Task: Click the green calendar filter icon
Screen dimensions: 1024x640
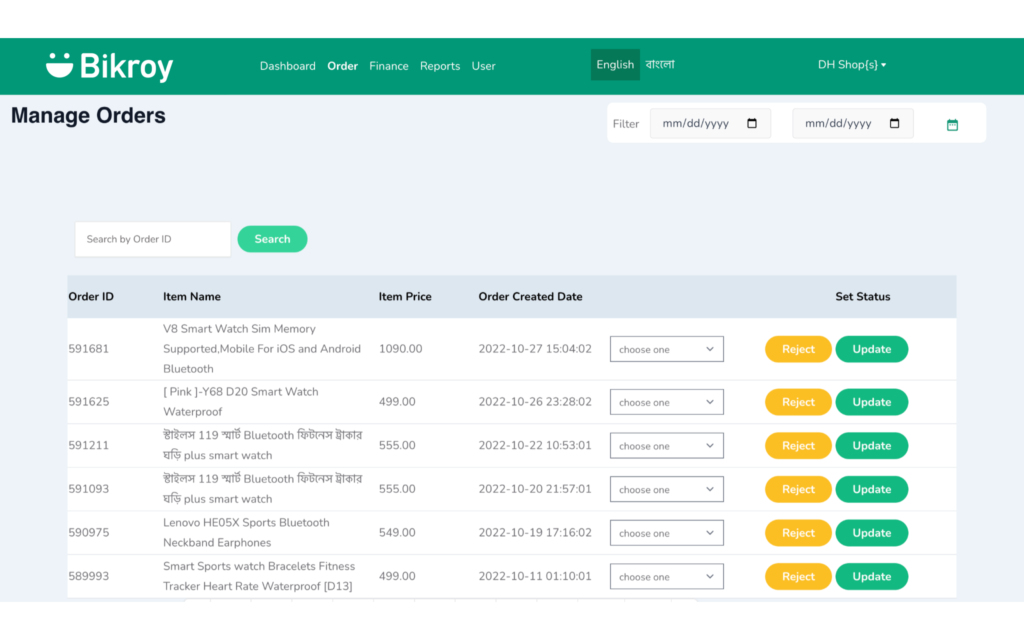Action: (x=952, y=125)
